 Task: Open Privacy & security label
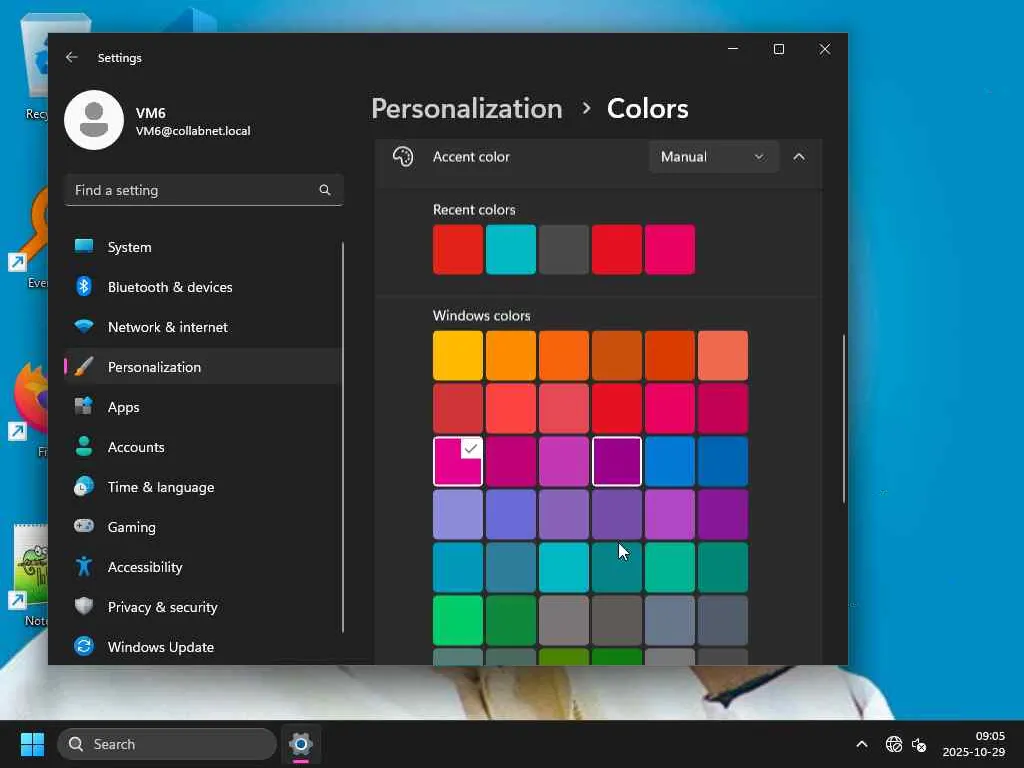(163, 607)
